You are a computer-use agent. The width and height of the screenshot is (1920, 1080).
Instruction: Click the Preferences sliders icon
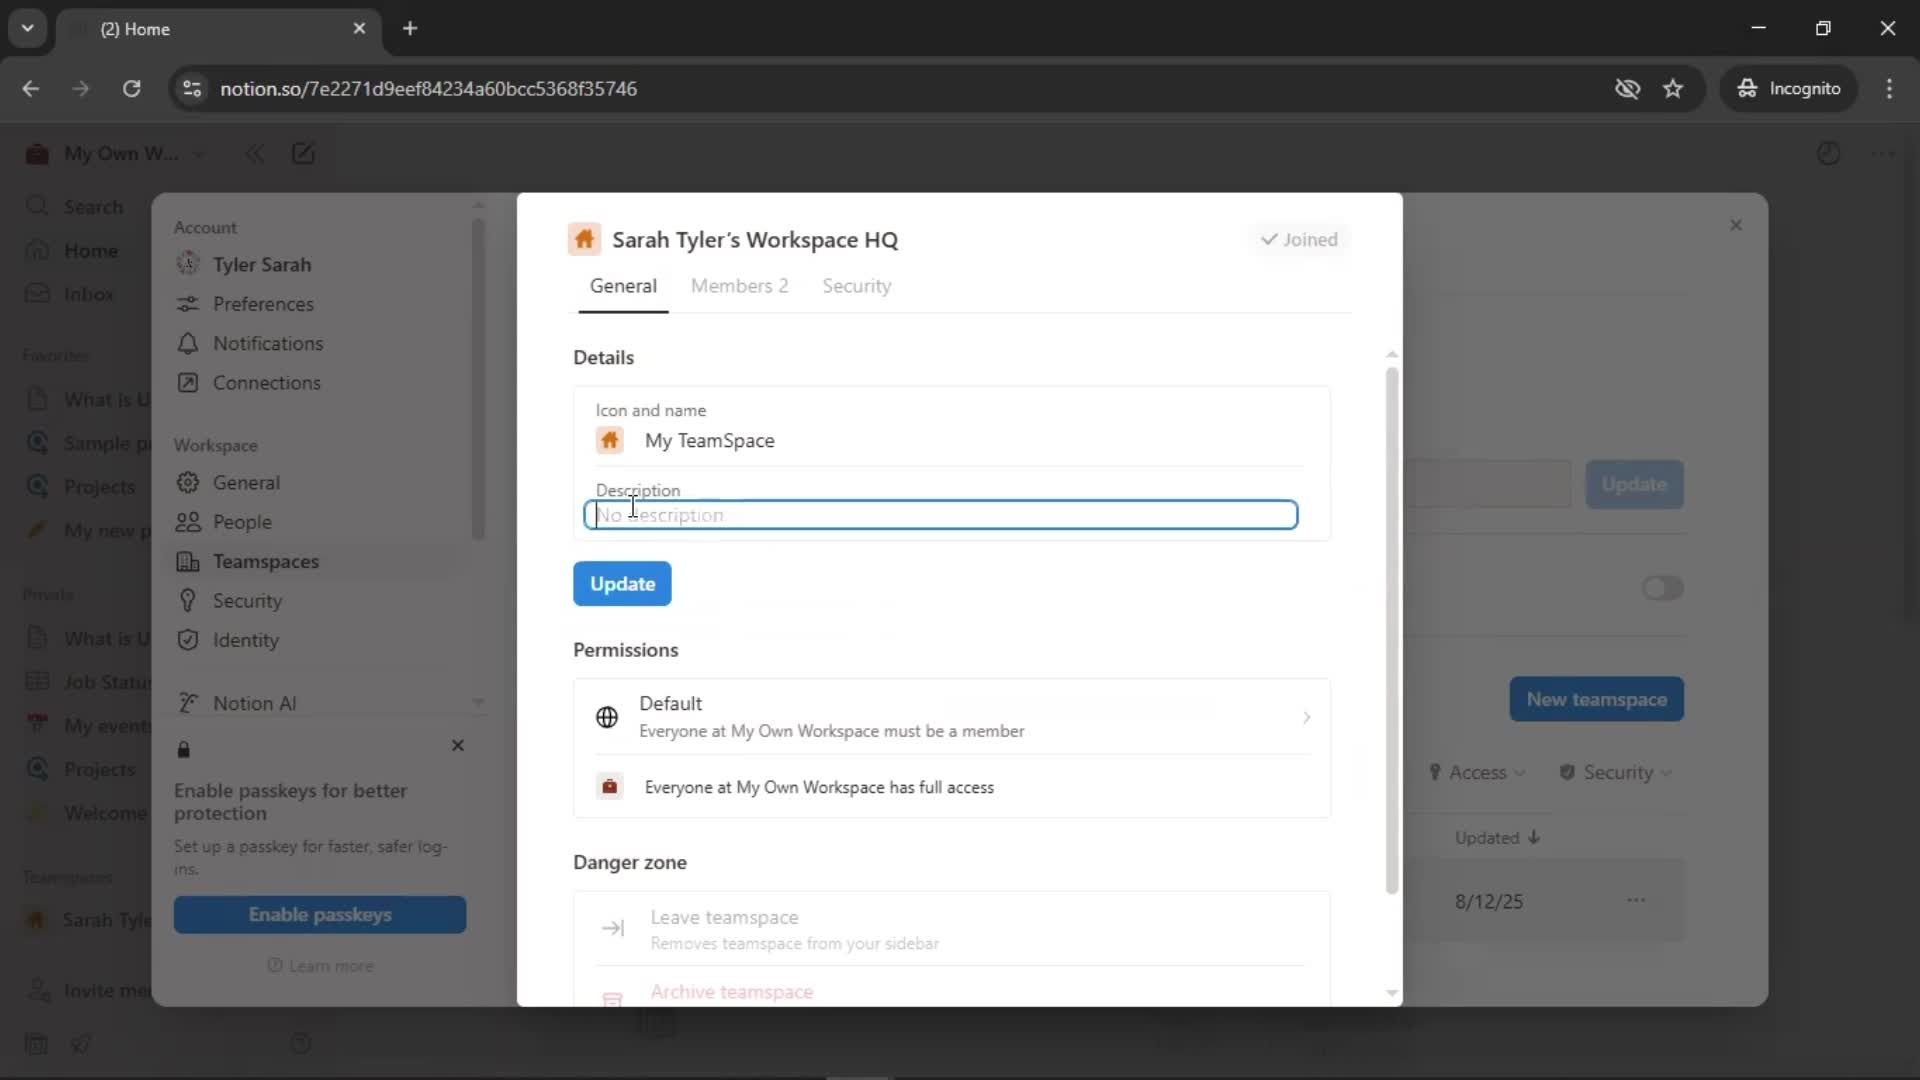[x=188, y=304]
